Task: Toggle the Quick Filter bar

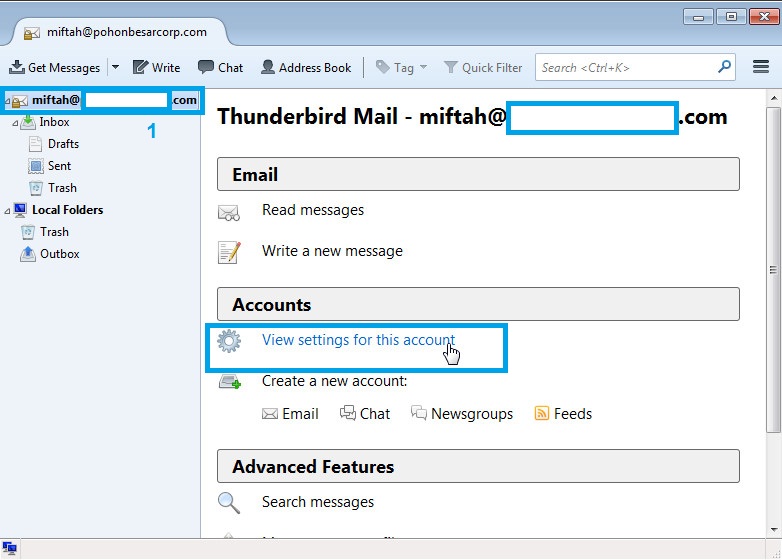Action: pos(483,67)
